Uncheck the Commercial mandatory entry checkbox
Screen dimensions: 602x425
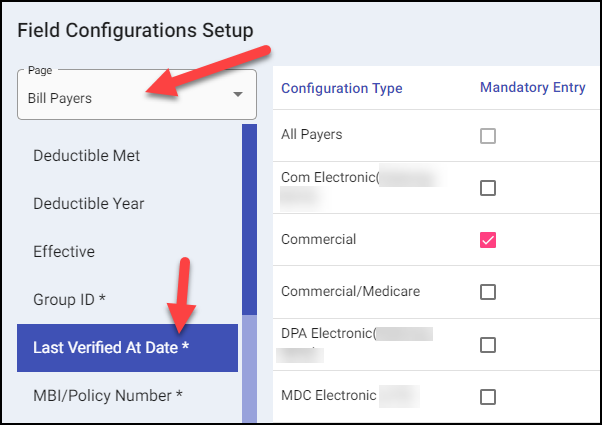pos(488,240)
